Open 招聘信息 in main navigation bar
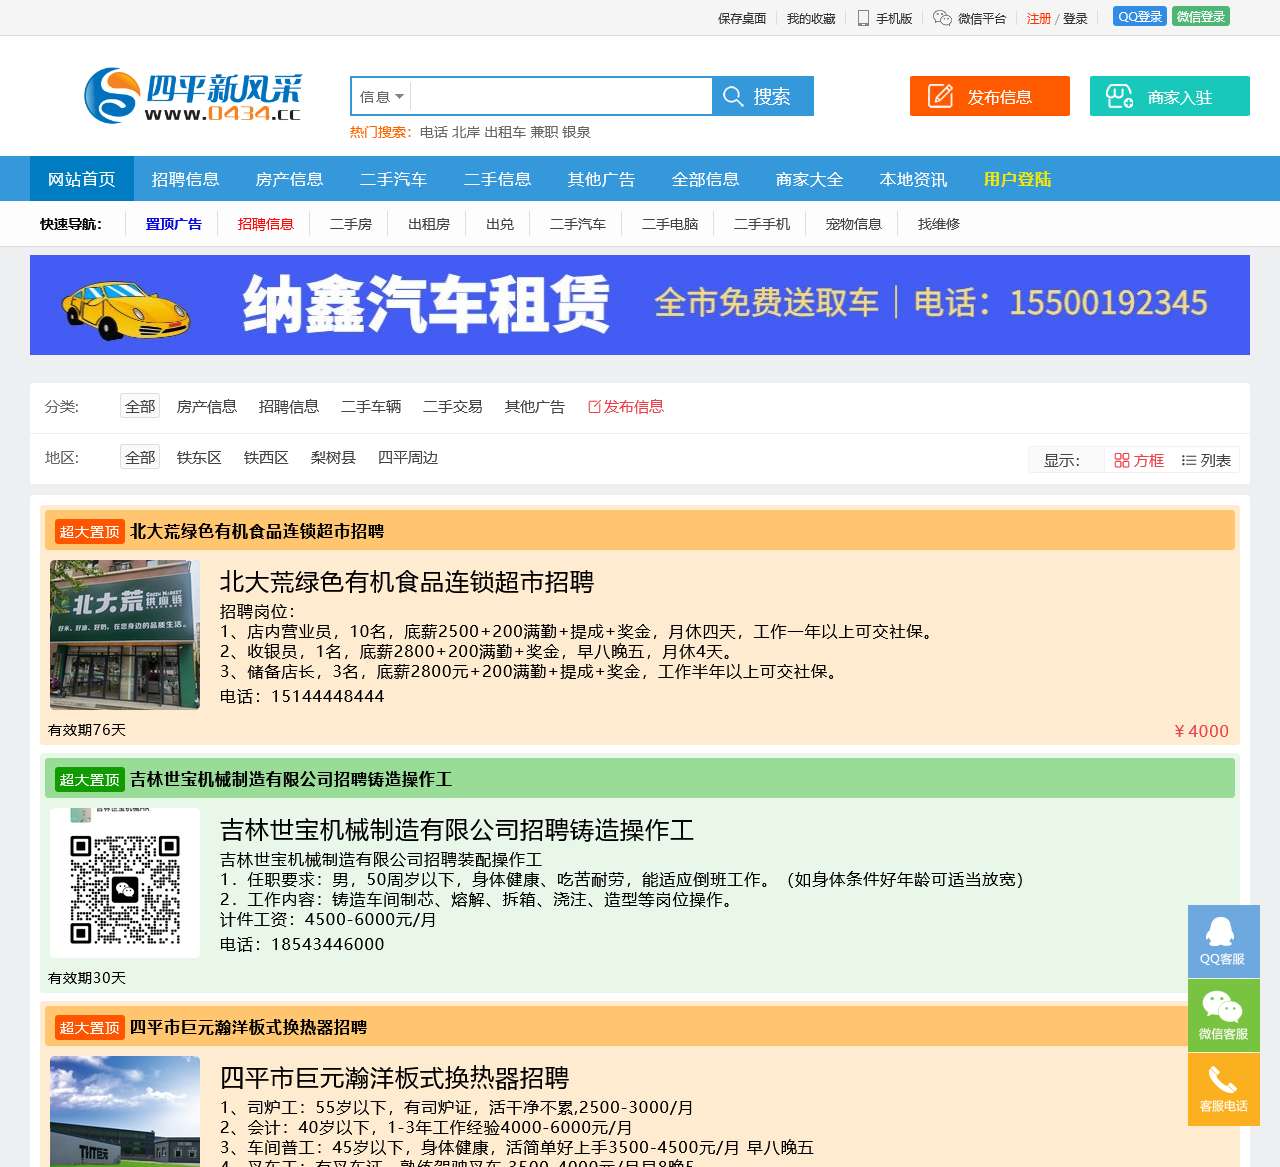Image resolution: width=1280 pixels, height=1167 pixels. [x=185, y=179]
